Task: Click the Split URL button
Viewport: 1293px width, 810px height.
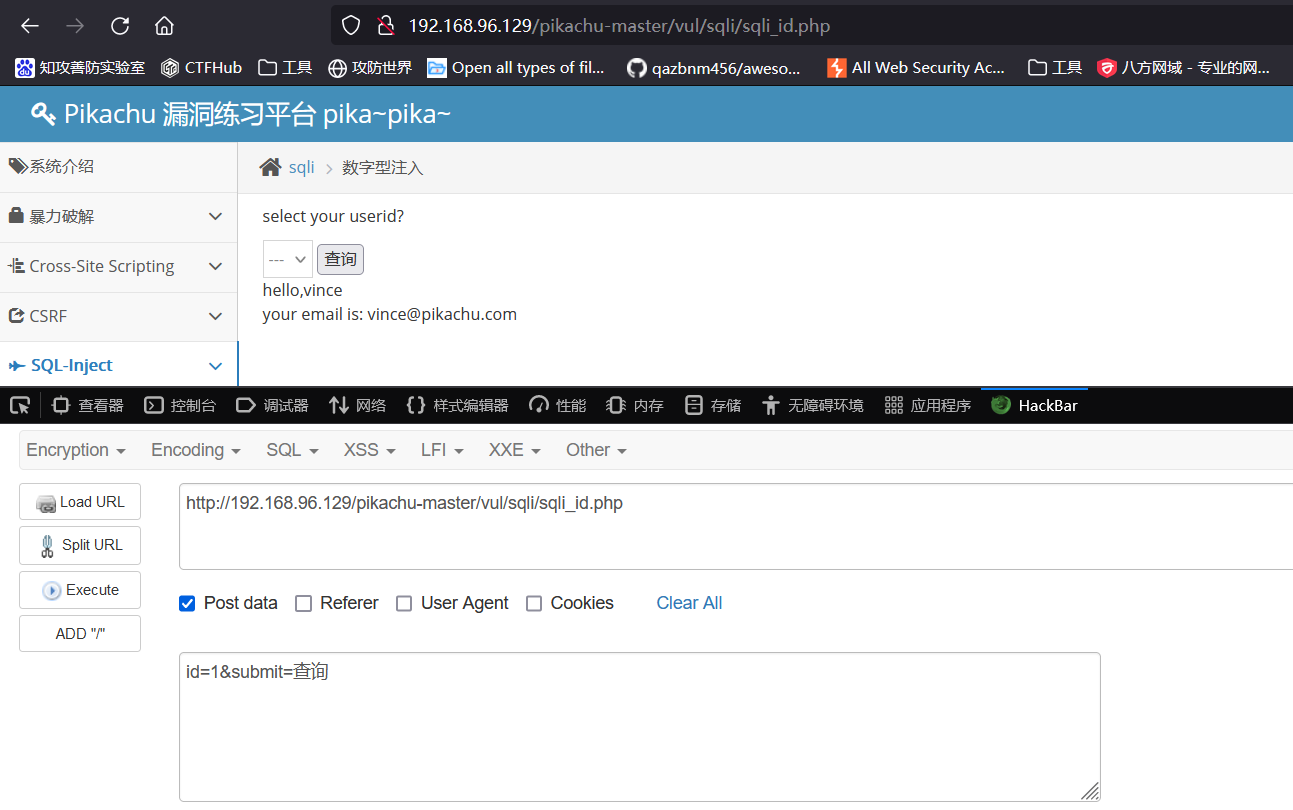Action: [80, 545]
